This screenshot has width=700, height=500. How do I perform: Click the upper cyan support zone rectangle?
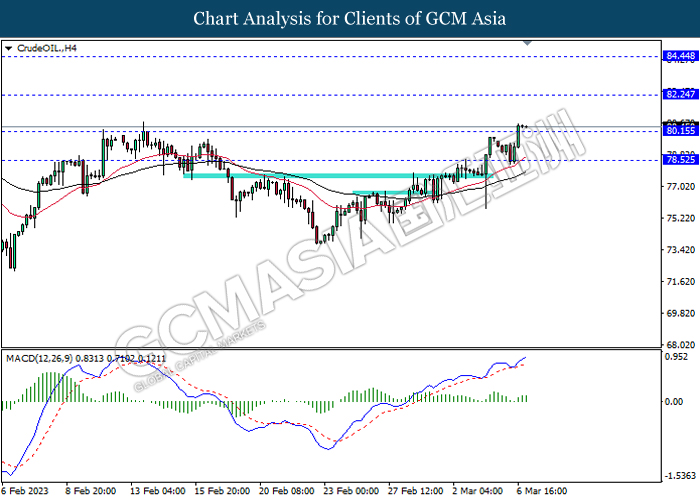click(x=337, y=176)
